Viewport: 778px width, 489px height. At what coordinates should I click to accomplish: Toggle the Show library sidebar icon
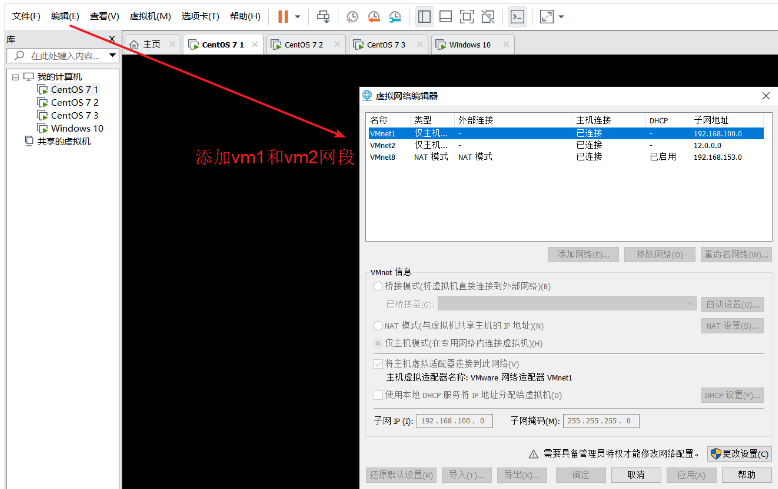coord(424,17)
